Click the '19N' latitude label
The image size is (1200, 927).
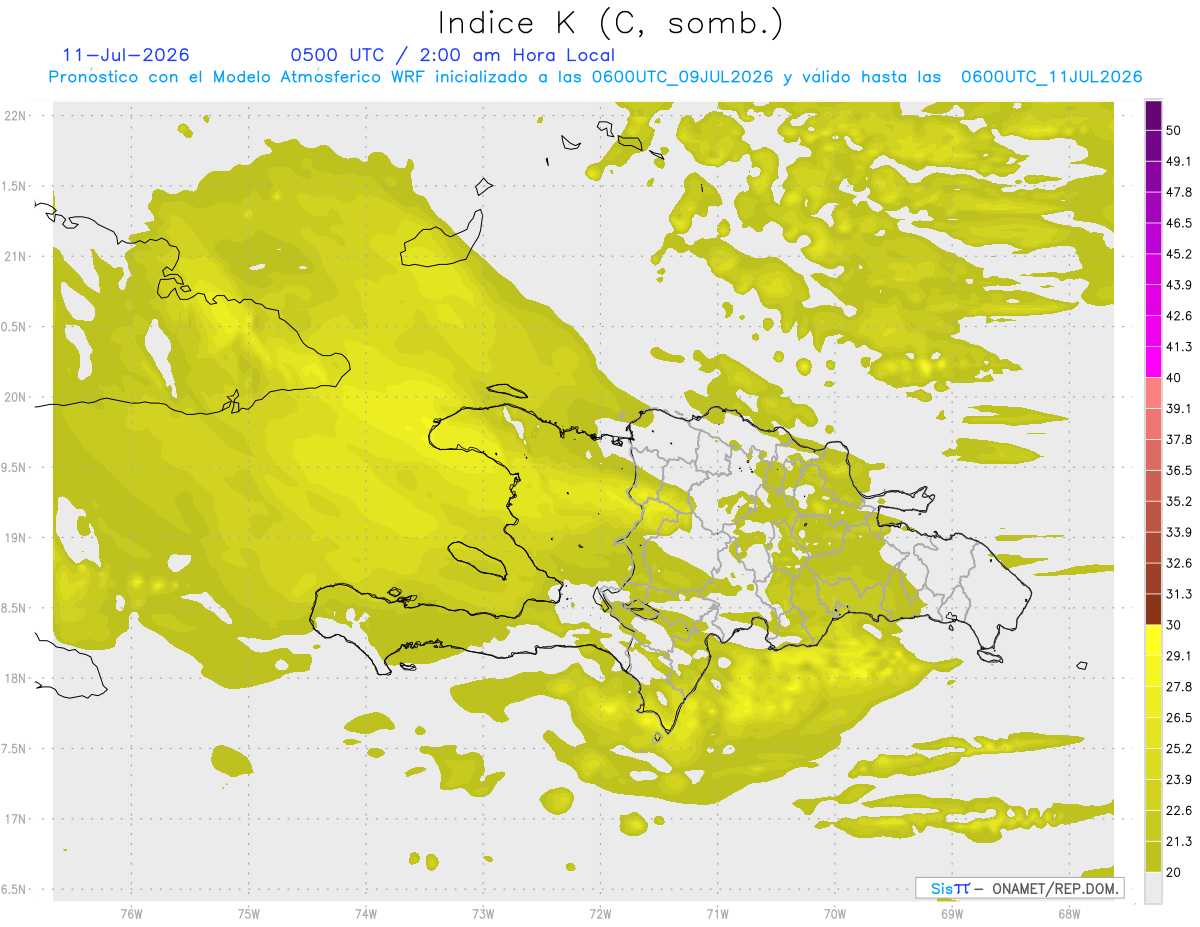(16, 538)
